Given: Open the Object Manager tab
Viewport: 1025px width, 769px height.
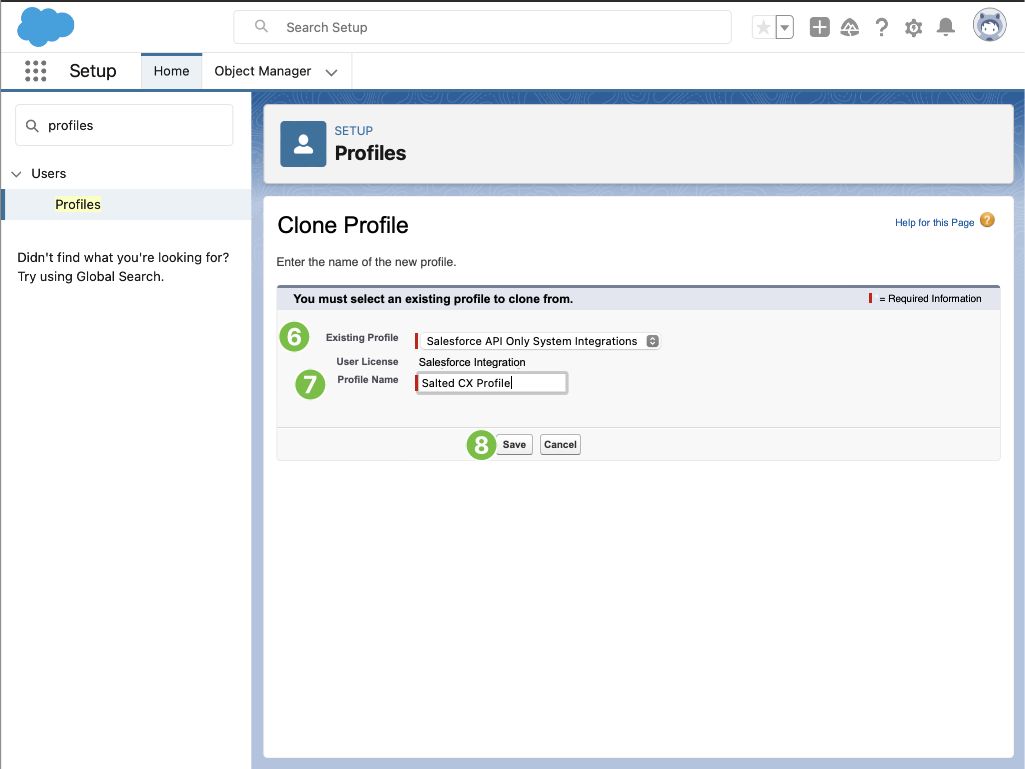Looking at the screenshot, I should (262, 71).
